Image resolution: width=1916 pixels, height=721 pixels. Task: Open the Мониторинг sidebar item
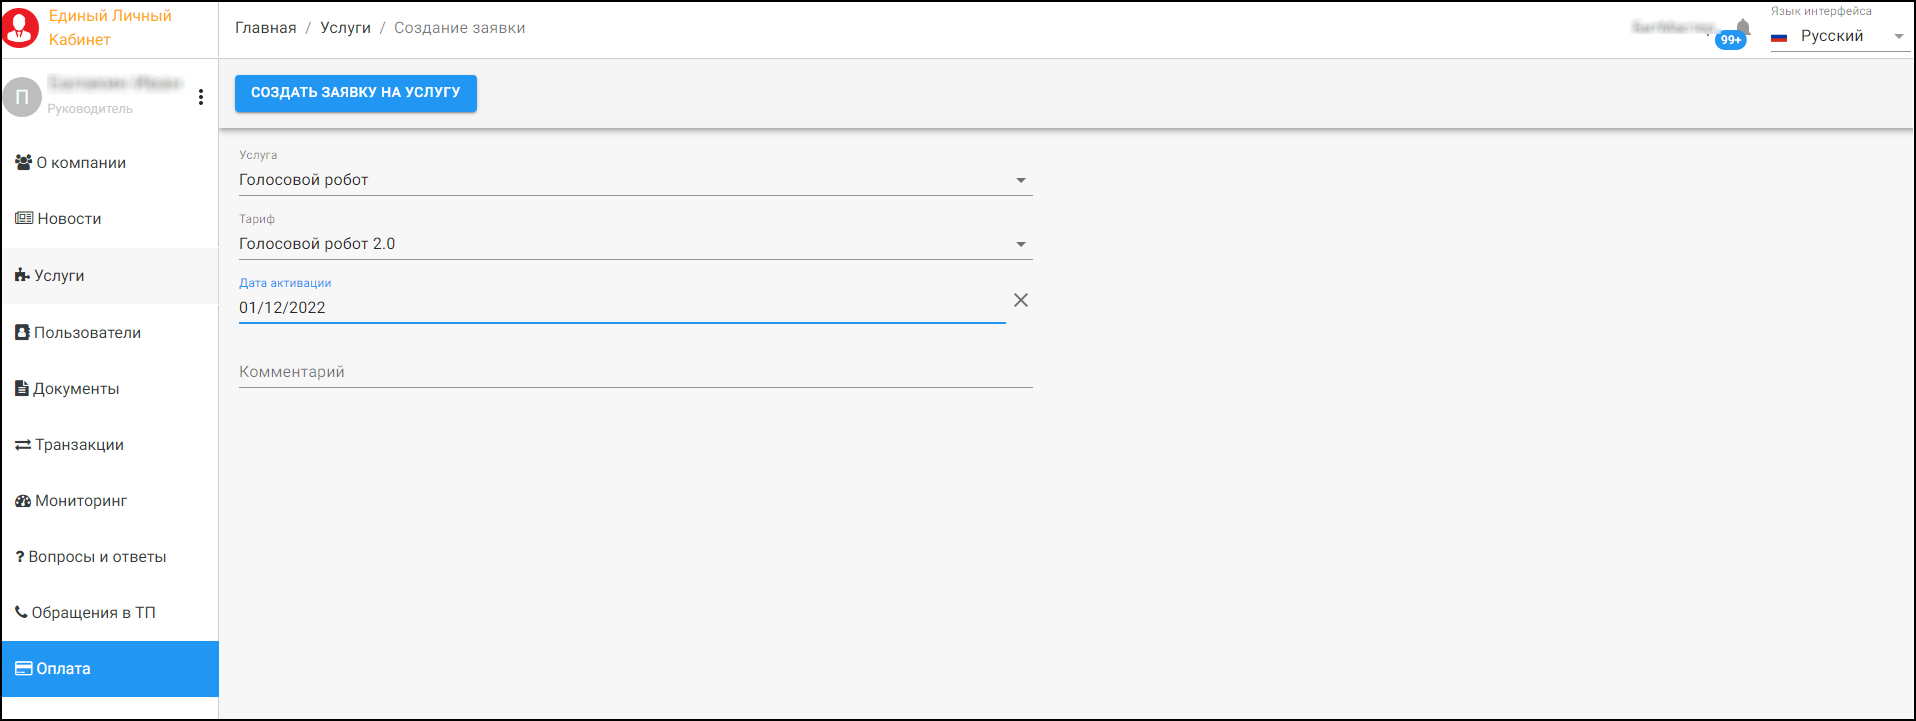[x=81, y=501]
